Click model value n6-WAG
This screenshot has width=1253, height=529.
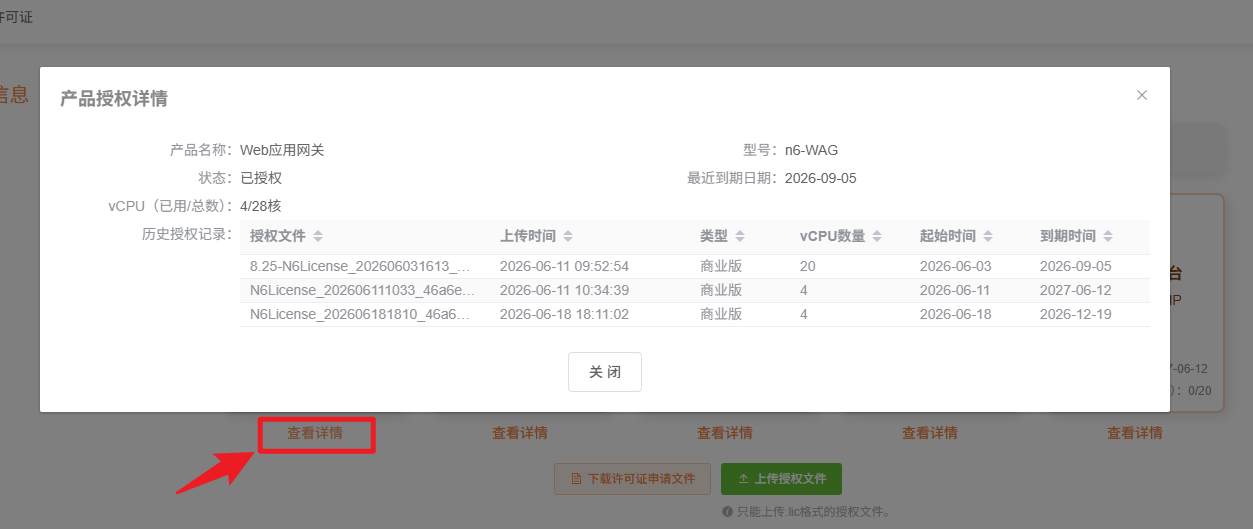tap(811, 150)
